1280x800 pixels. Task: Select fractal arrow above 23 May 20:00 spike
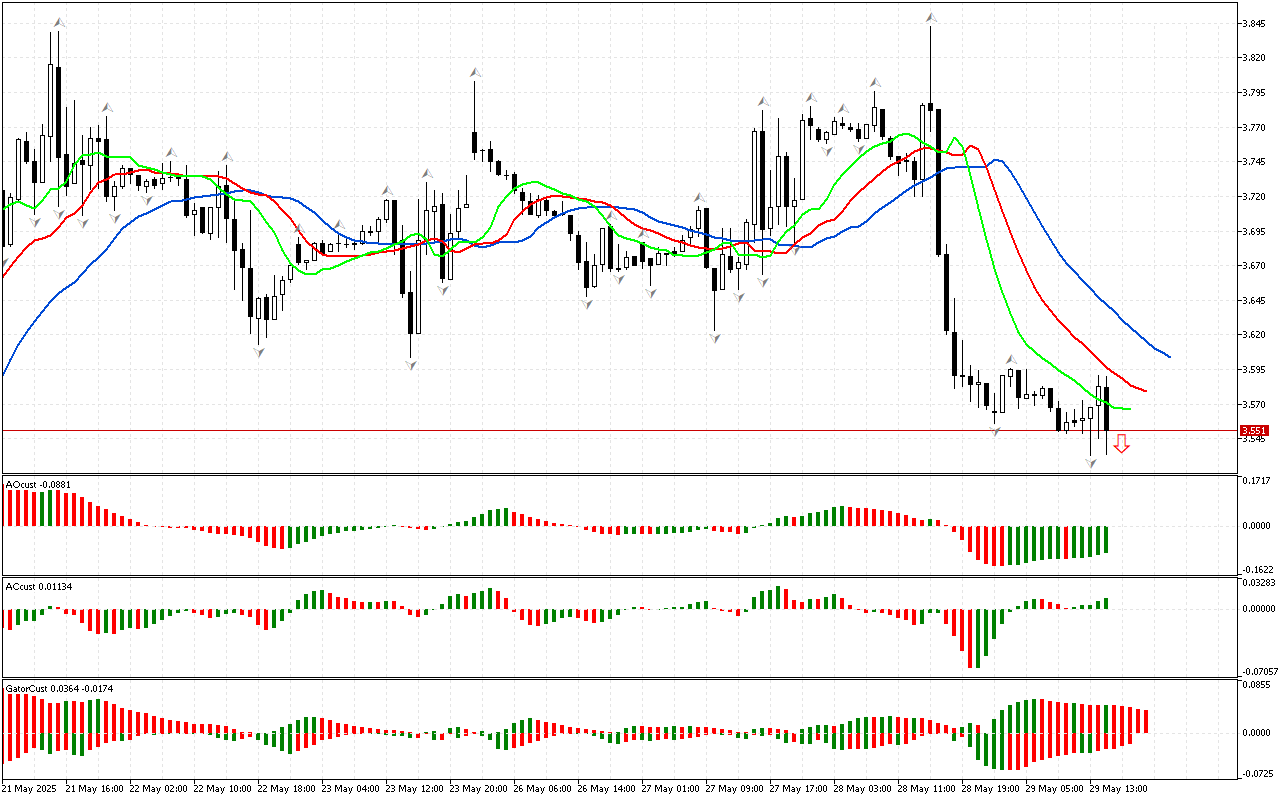pyautogui.click(x=475, y=73)
